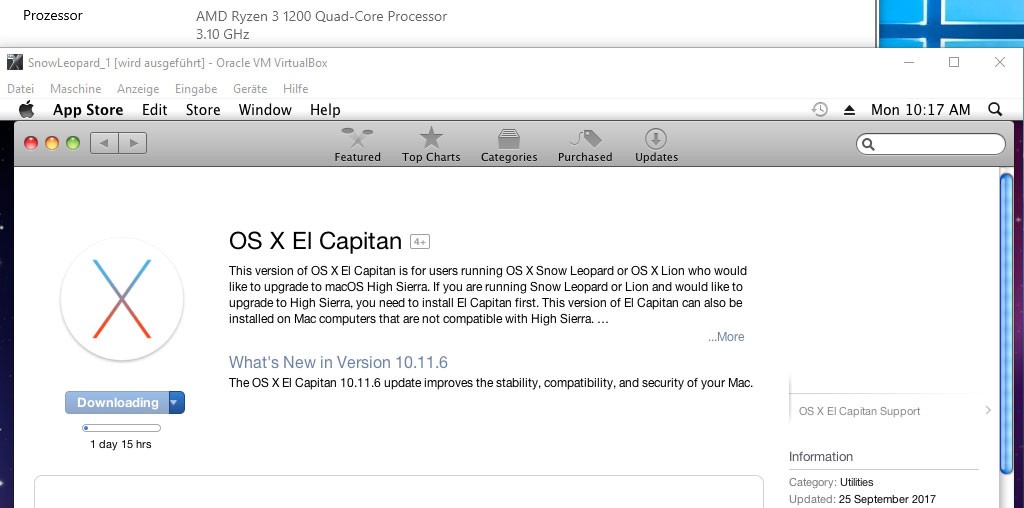Viewport: 1024px width, 508px height.
Task: Minimize the VirtualBox window
Action: [910, 63]
